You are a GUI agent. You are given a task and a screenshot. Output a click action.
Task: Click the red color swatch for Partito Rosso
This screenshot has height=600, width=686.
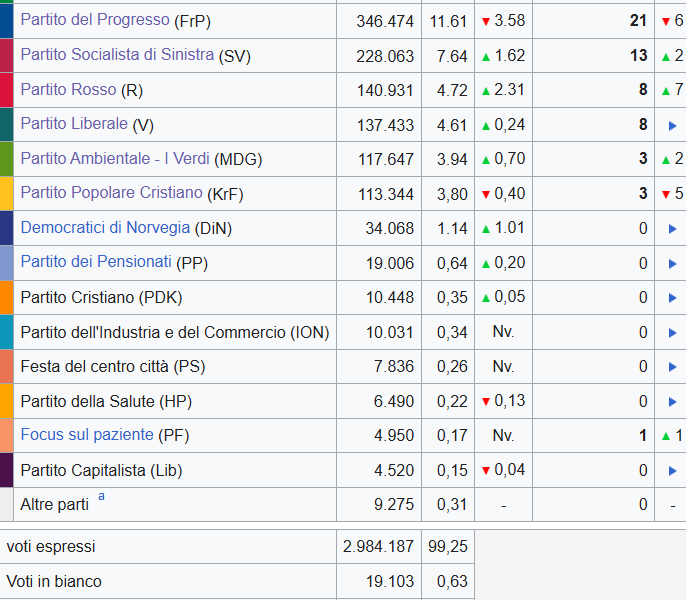point(6,90)
